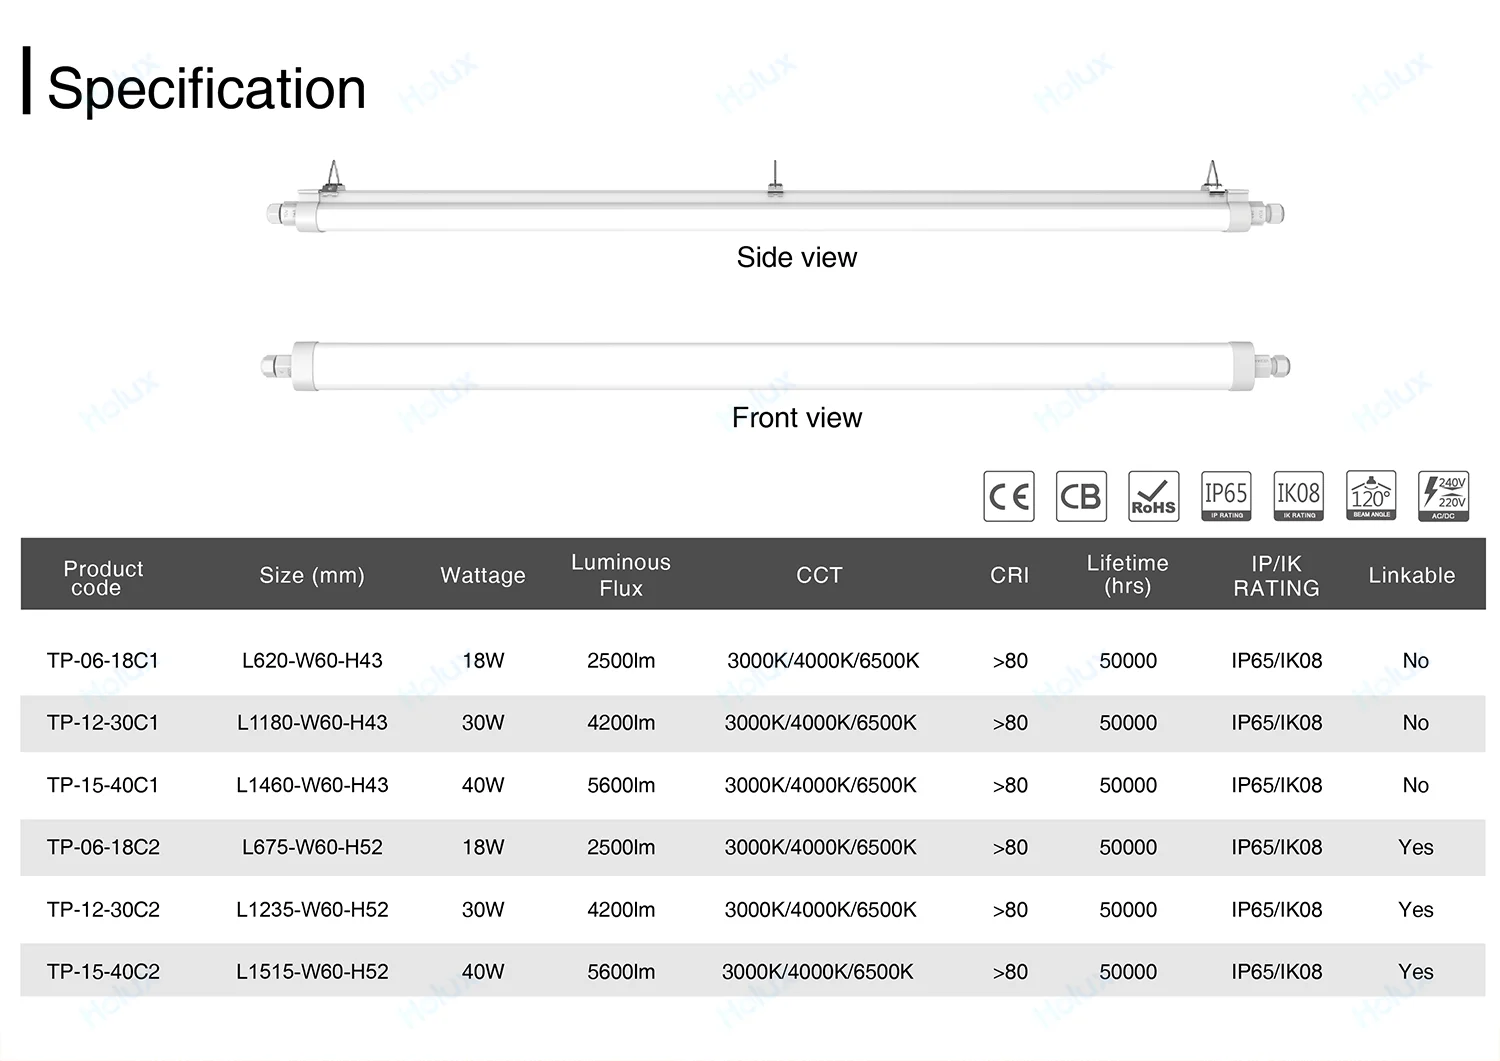Click the IK08 rating icon

point(1298,496)
